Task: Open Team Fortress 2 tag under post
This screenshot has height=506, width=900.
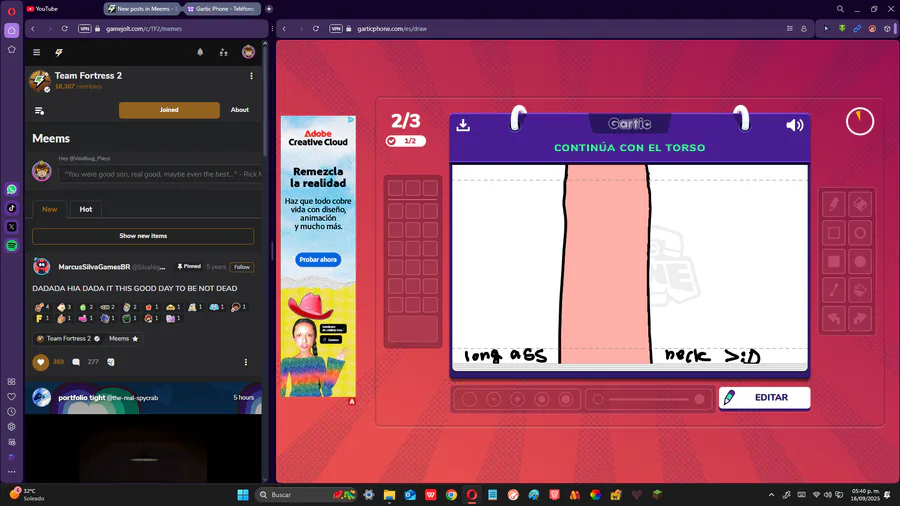Action: coord(68,338)
